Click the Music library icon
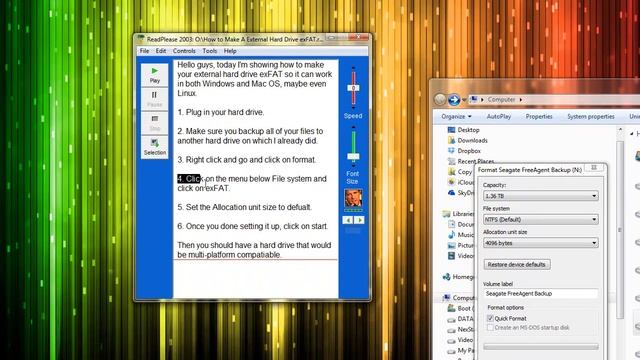 point(451,235)
